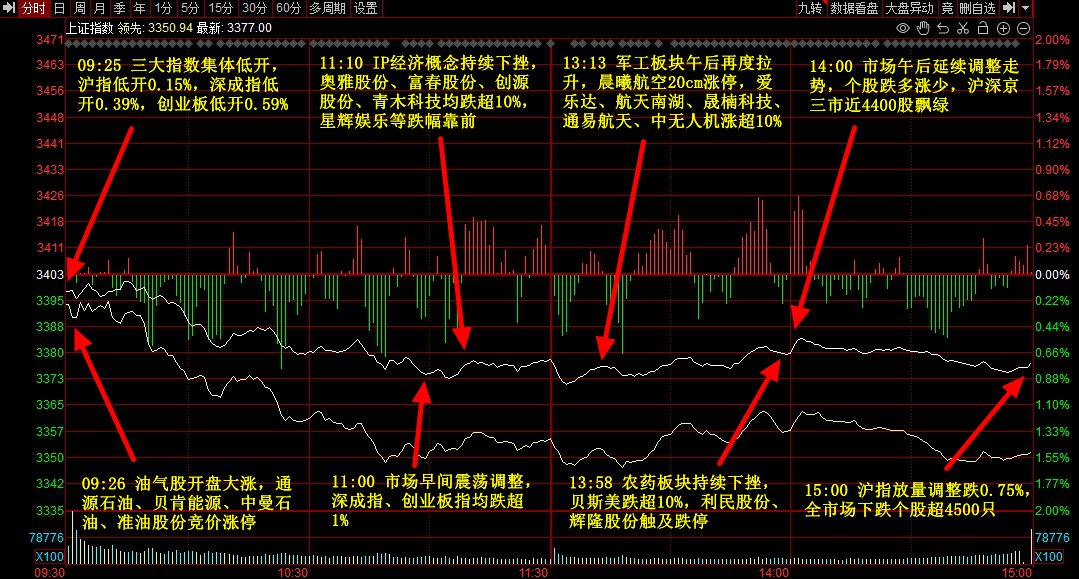Click the undo arrow icon

[x=942, y=28]
